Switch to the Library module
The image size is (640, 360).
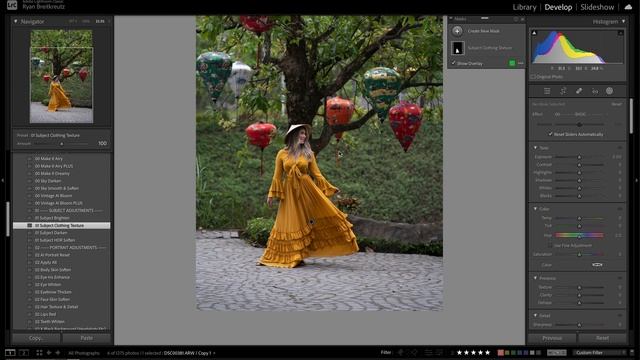pyautogui.click(x=524, y=7)
